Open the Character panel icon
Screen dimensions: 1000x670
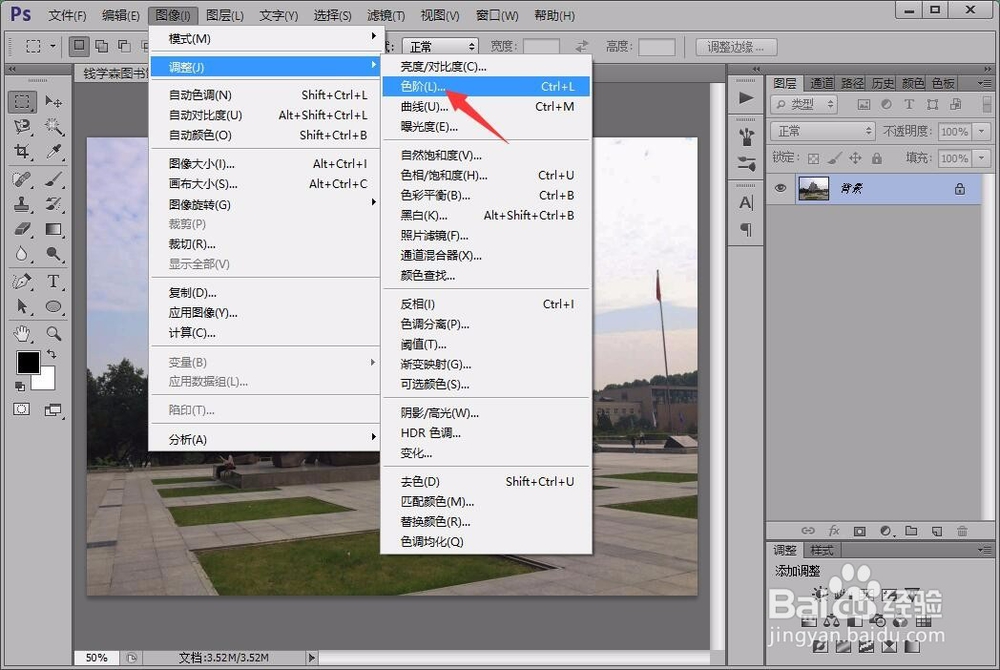point(746,203)
